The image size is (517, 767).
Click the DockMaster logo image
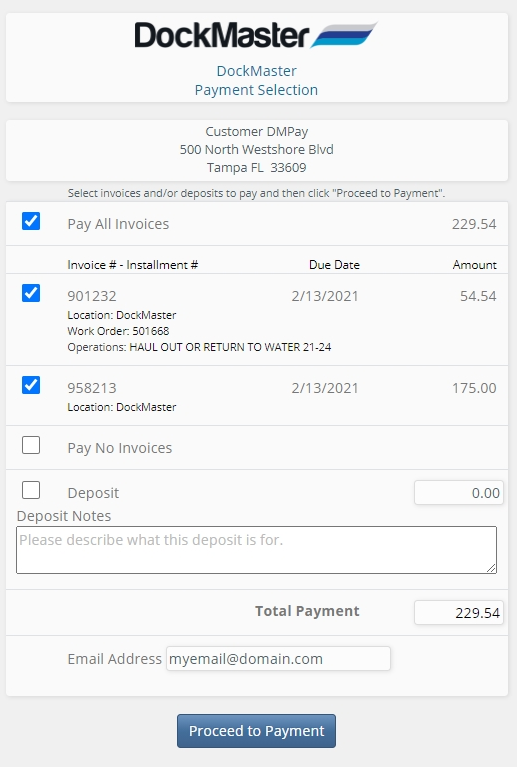click(x=256, y=35)
